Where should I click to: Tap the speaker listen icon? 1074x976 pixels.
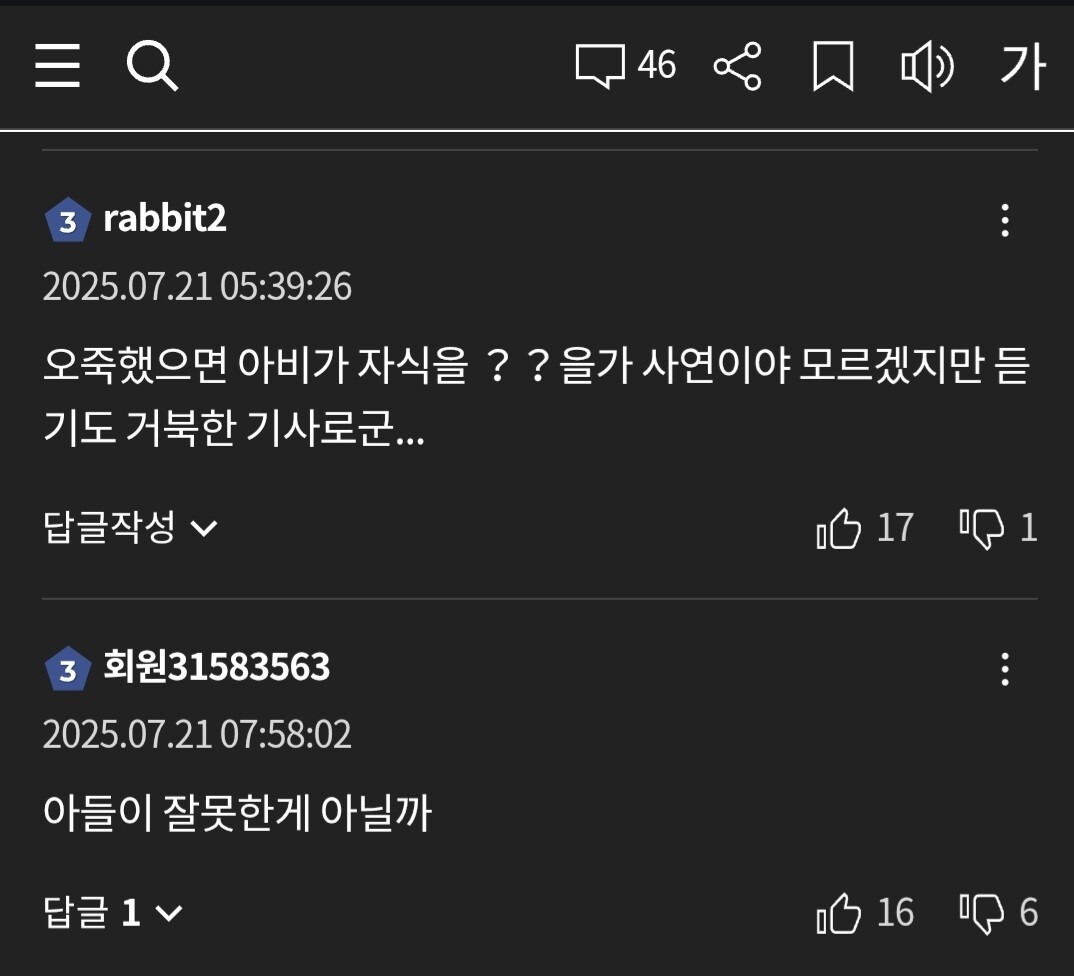(926, 67)
